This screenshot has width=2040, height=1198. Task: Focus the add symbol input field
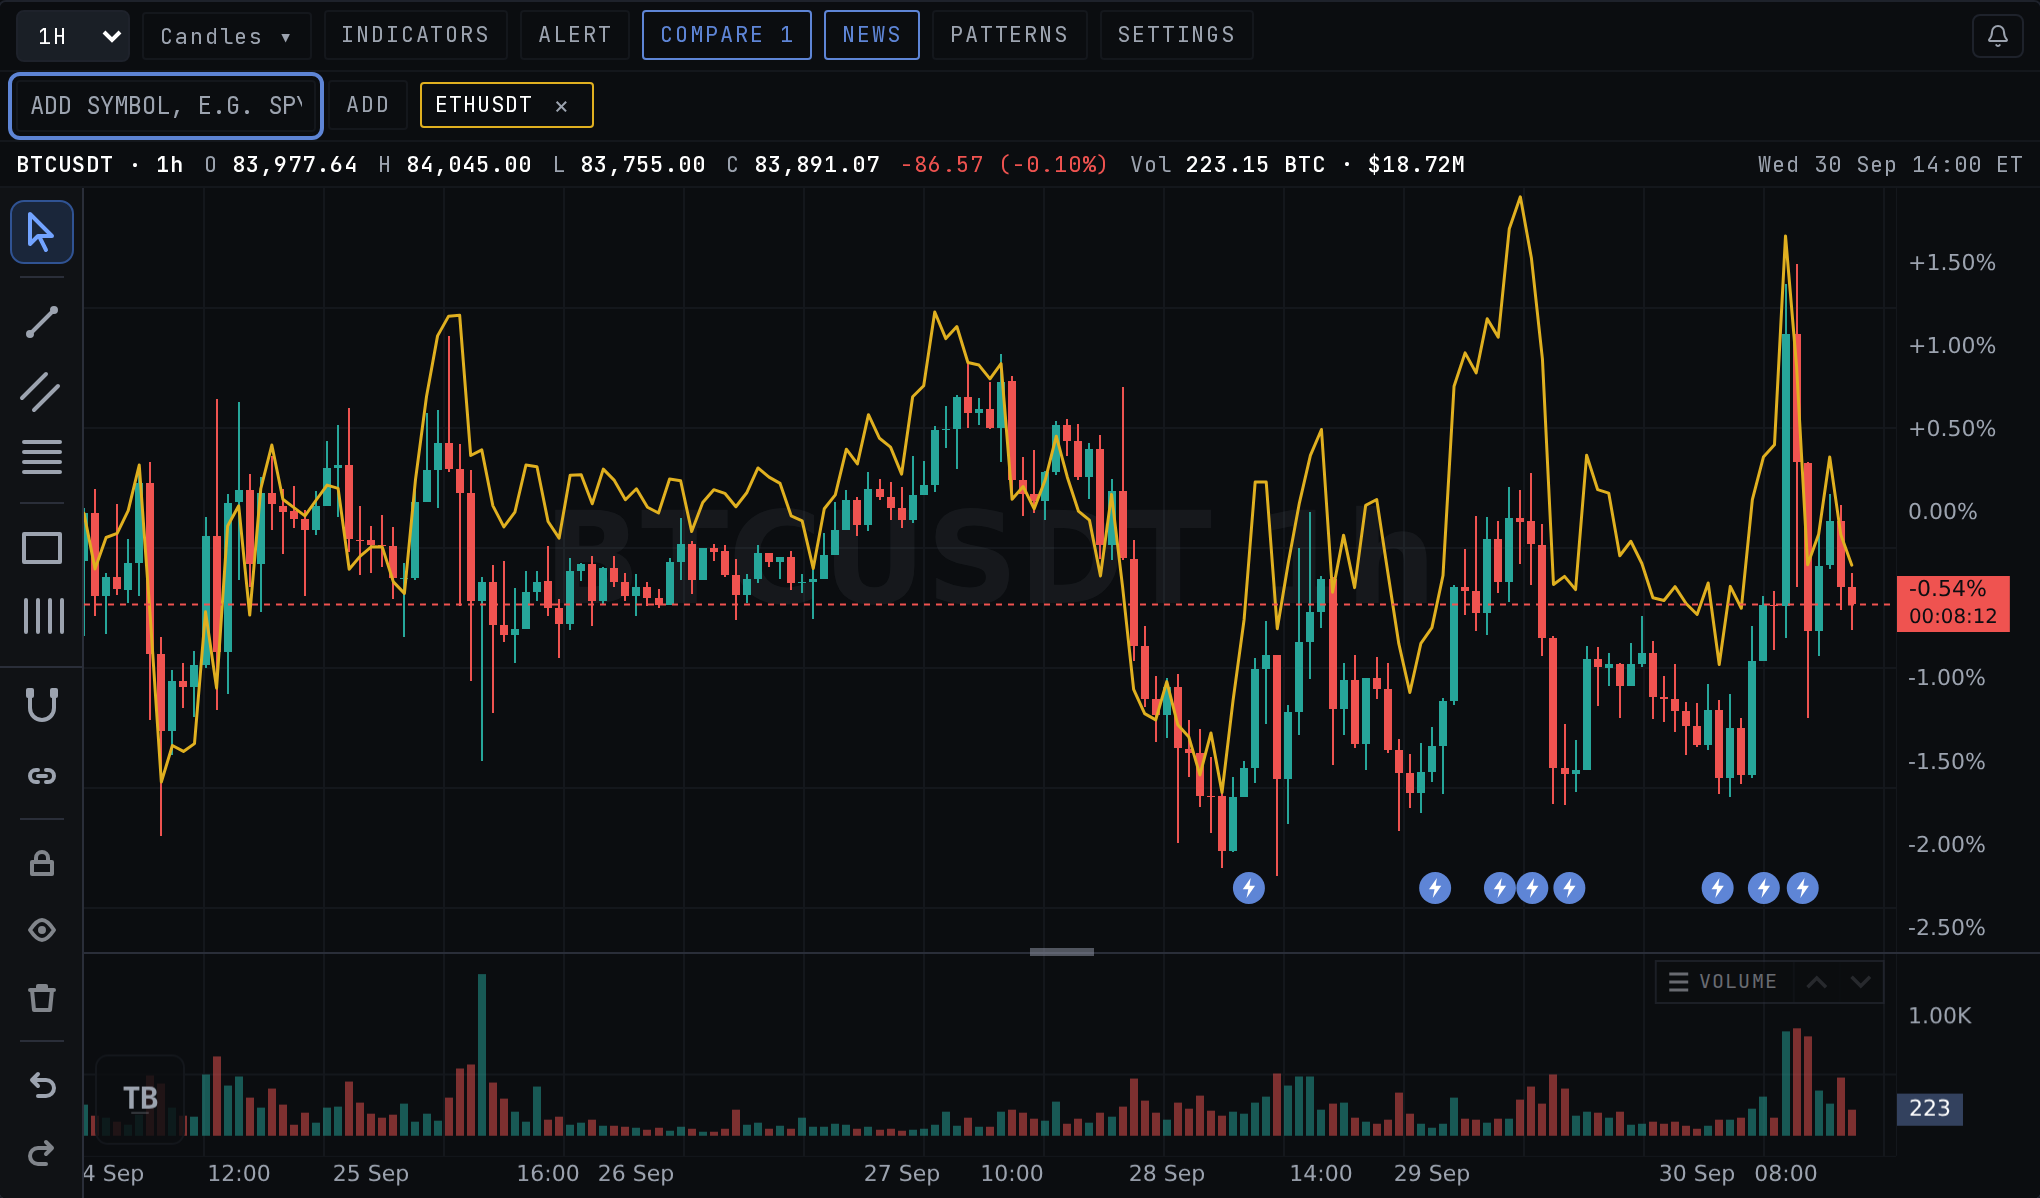(166, 105)
